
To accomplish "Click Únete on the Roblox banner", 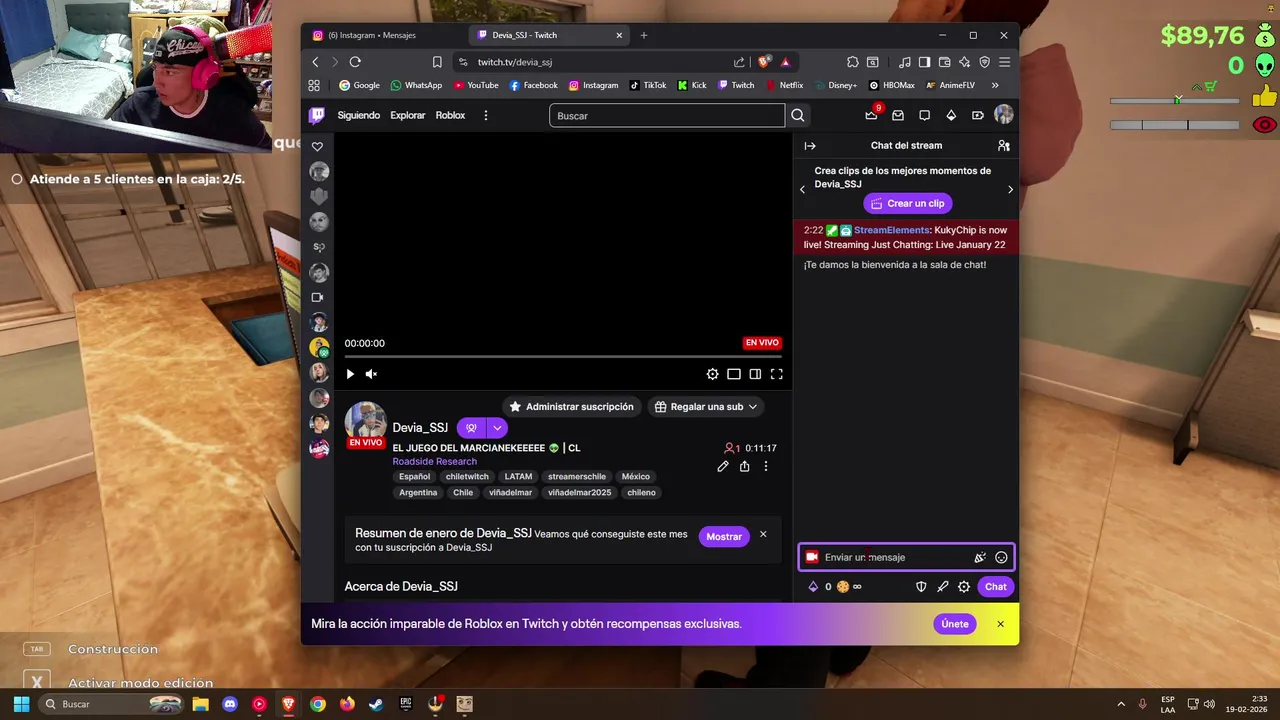I will tap(955, 624).
